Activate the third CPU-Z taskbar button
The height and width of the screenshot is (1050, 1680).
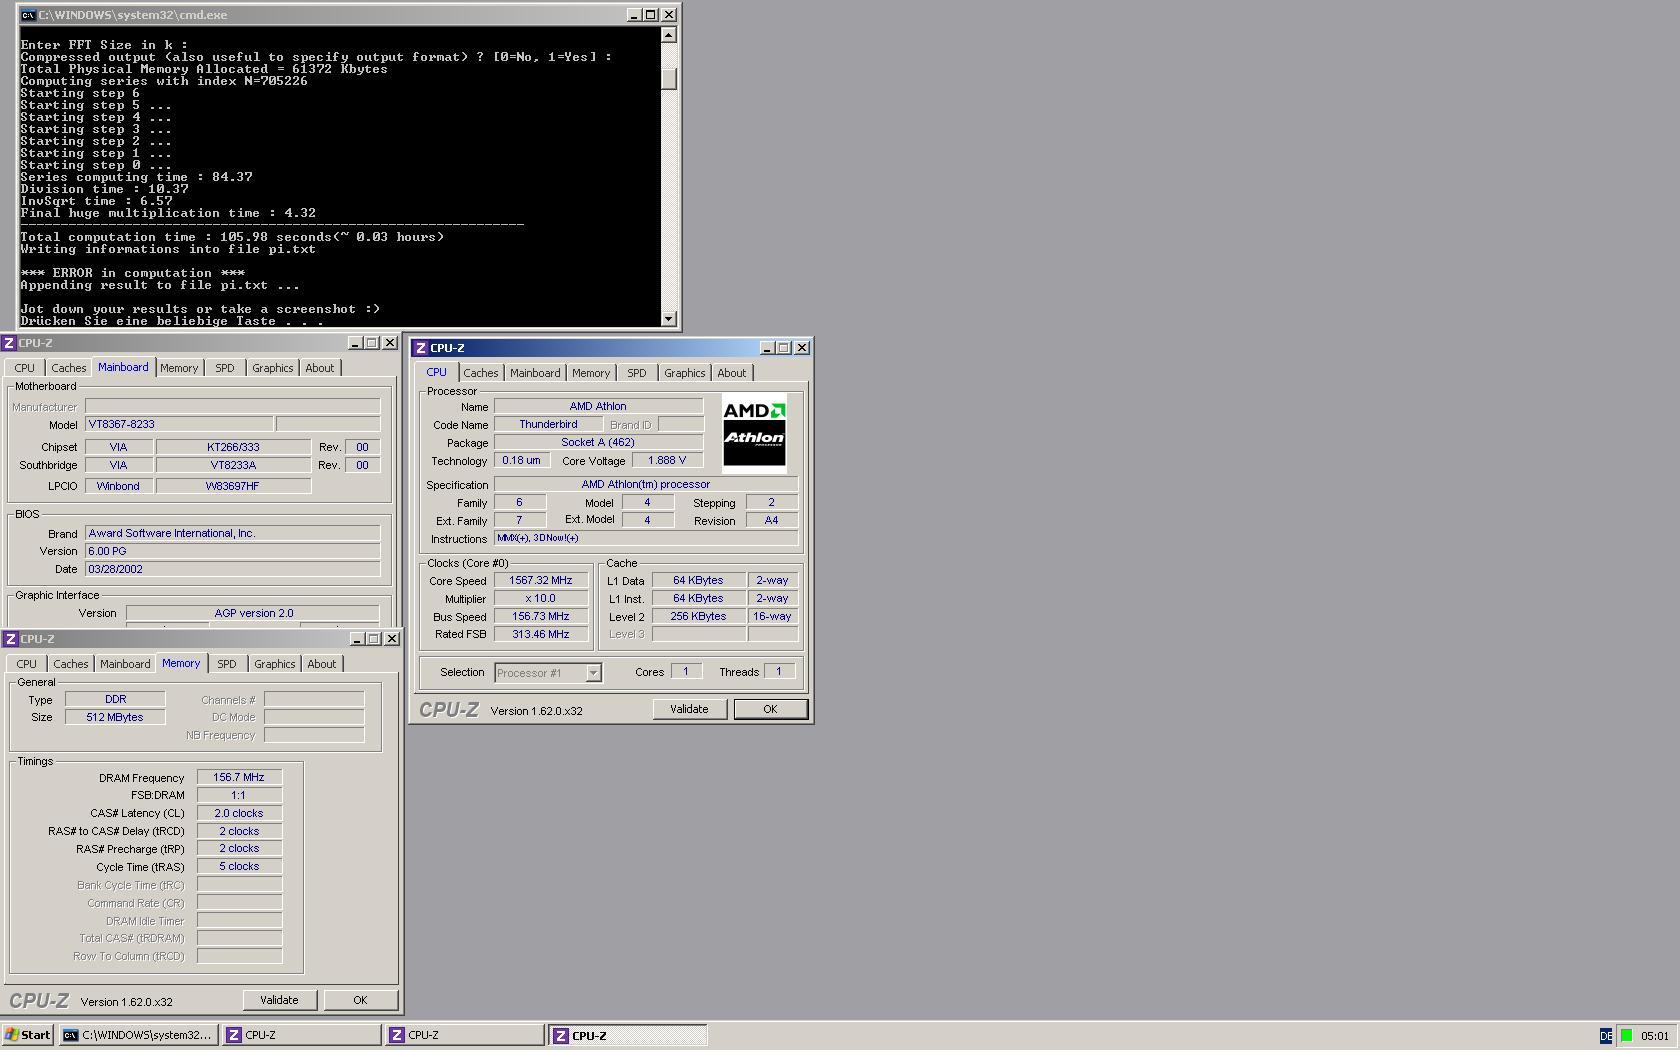click(628, 1035)
